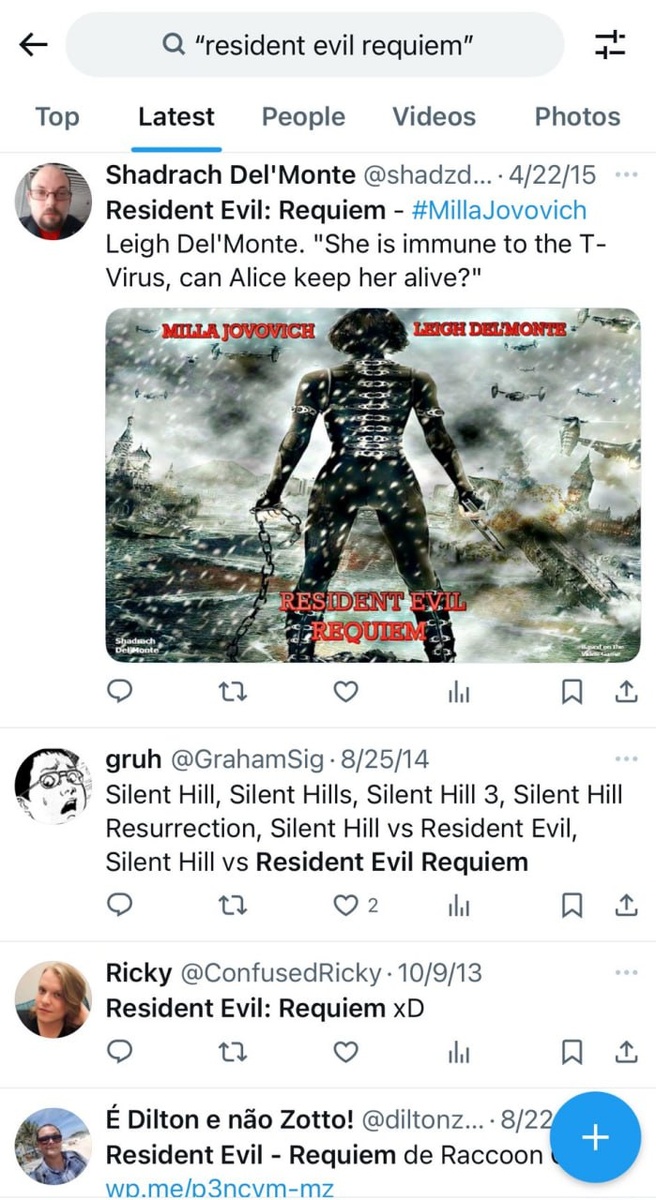The height and width of the screenshot is (1200, 656).
Task: Open more options on Ricky's tweet
Action: [627, 973]
